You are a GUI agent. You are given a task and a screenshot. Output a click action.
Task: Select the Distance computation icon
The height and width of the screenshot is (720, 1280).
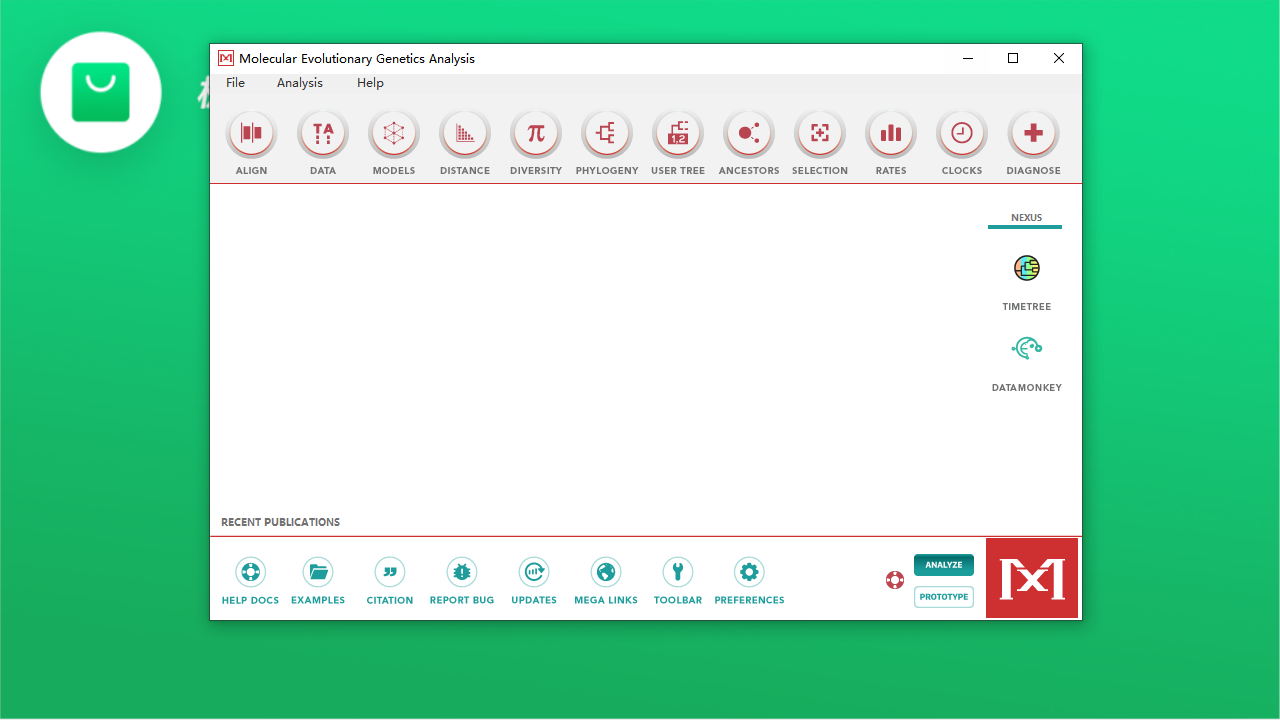click(465, 134)
